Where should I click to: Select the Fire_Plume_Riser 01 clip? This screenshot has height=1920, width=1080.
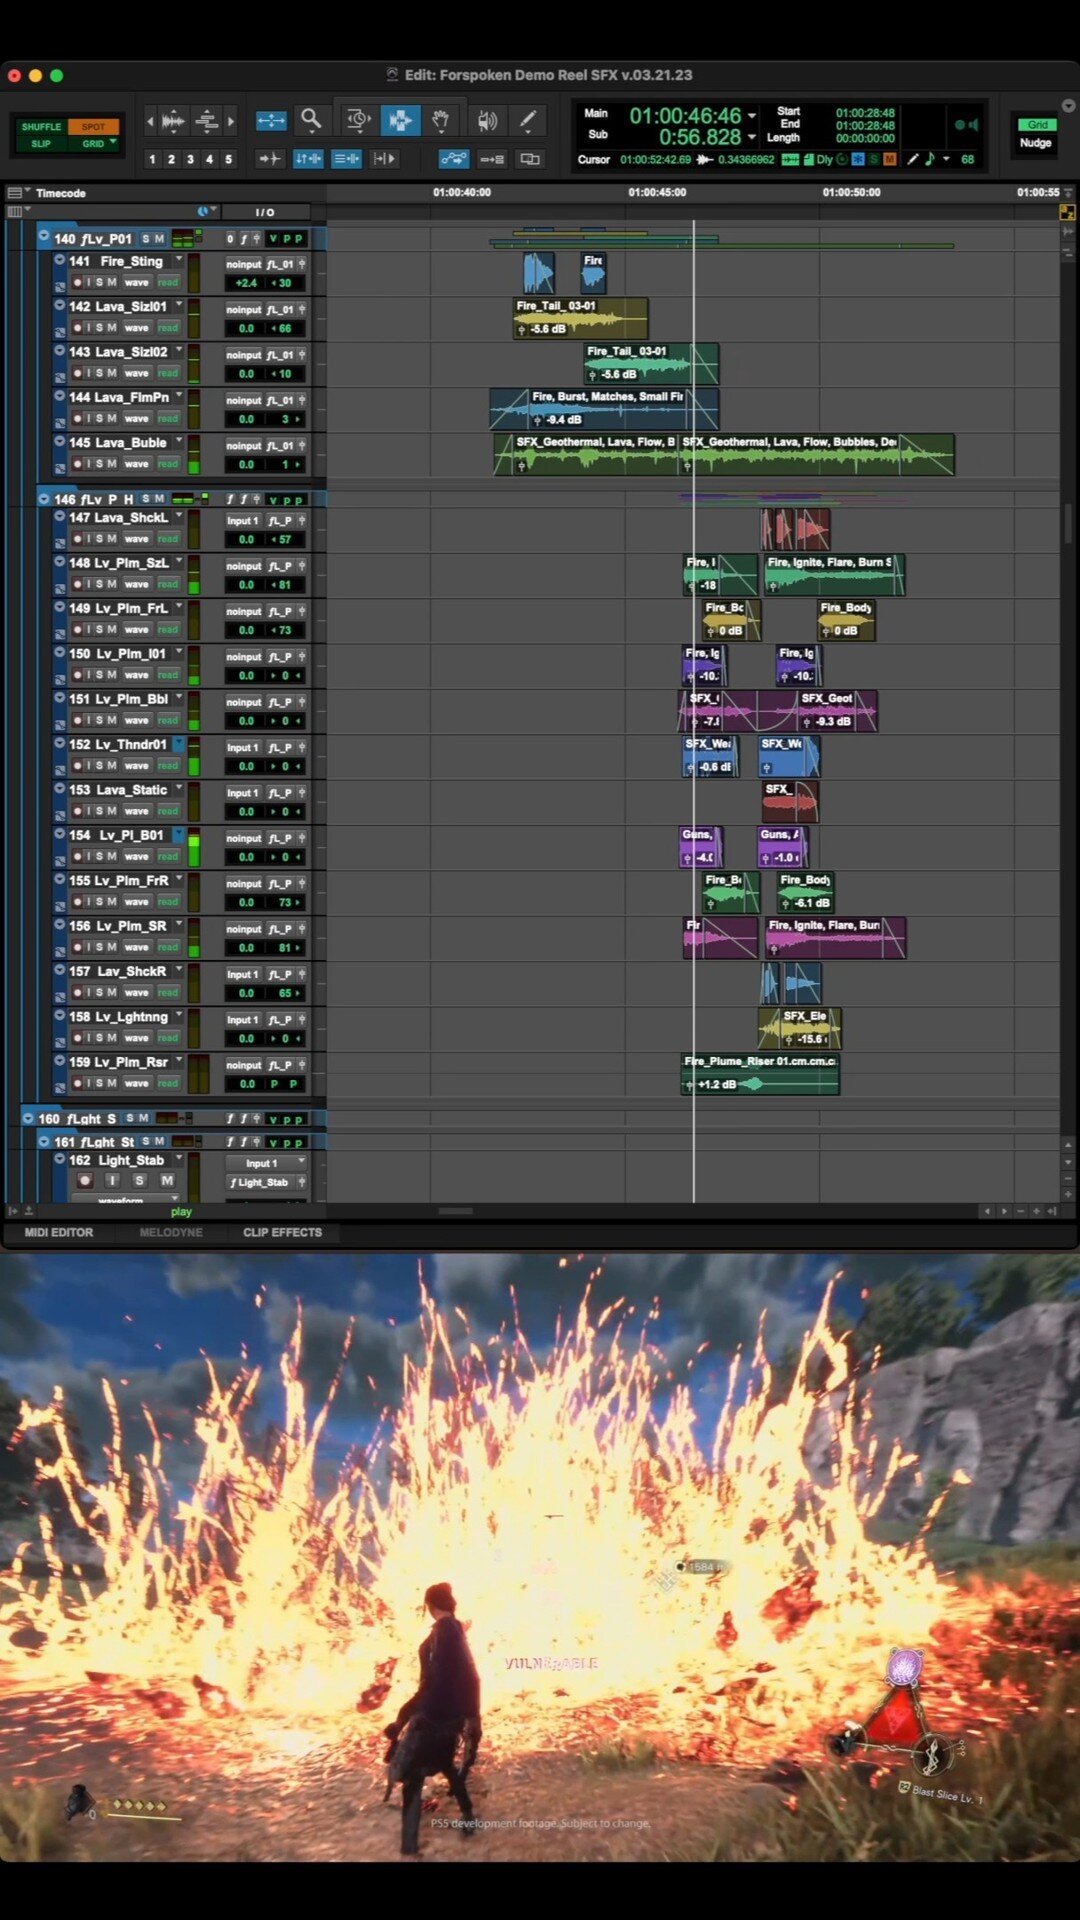pyautogui.click(x=760, y=1074)
